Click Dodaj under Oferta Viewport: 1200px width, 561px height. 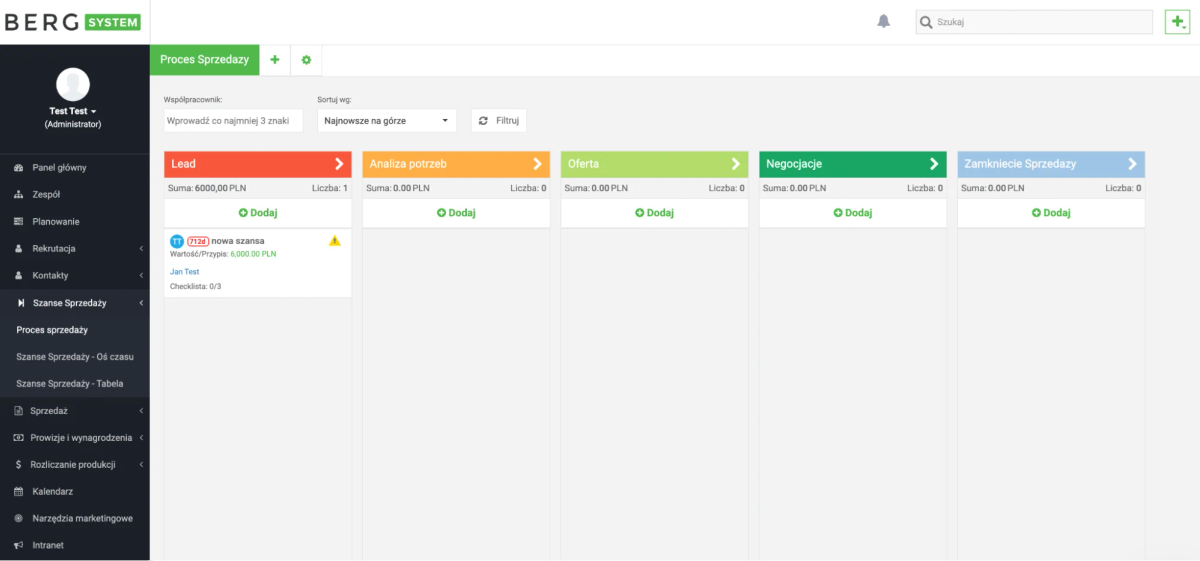click(655, 213)
